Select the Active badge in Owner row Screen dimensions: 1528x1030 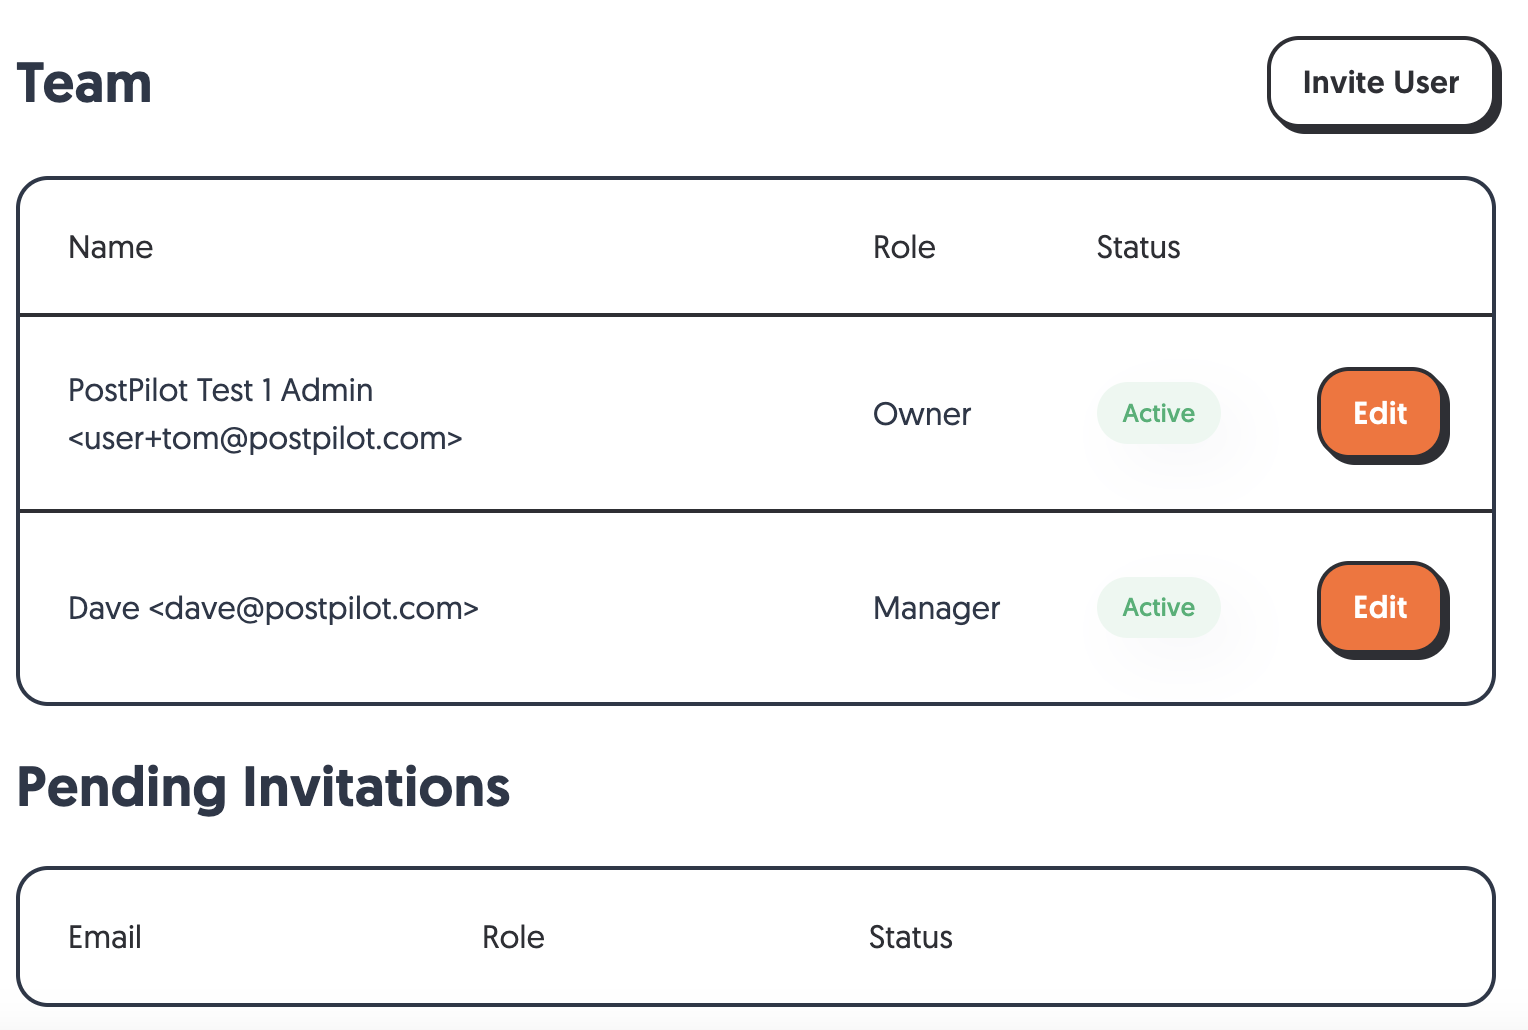[1158, 413]
